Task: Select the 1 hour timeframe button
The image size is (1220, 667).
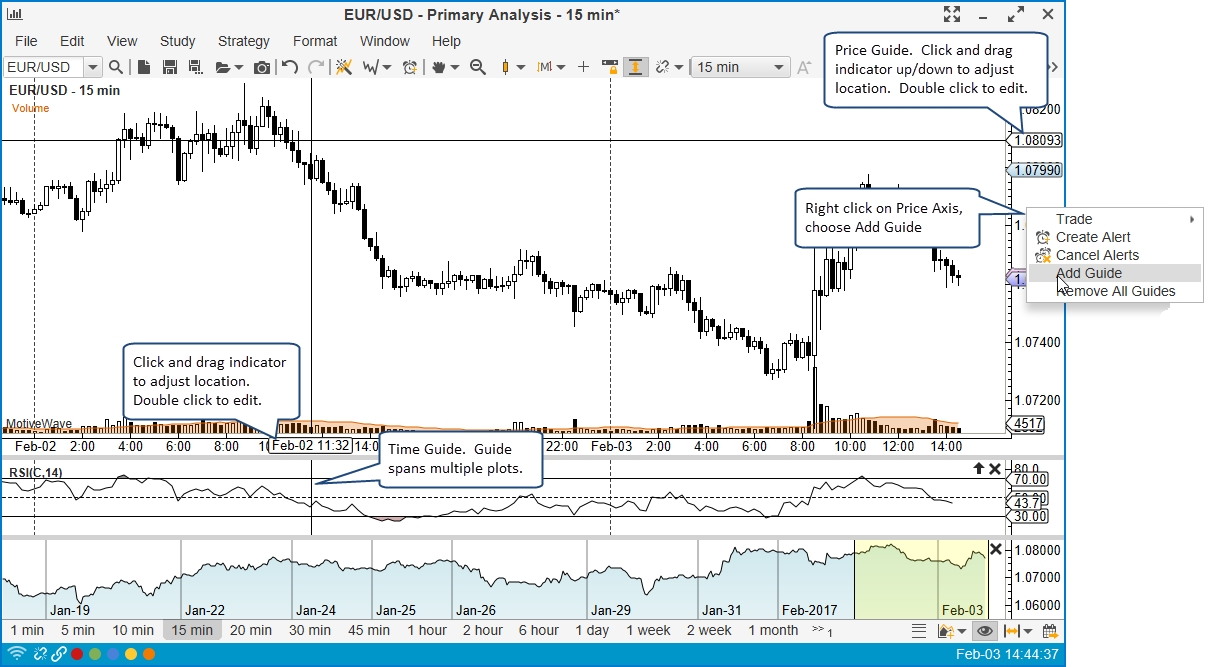Action: (427, 630)
